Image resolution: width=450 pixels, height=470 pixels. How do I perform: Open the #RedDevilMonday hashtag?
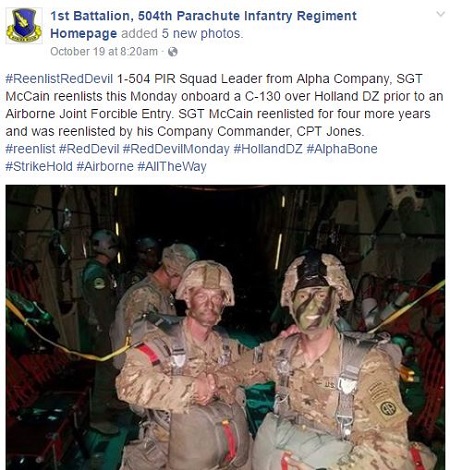coord(176,149)
